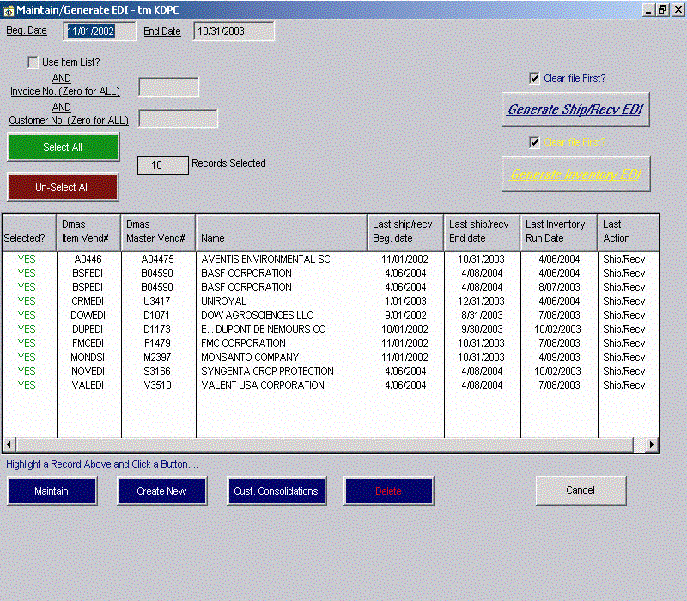The width and height of the screenshot is (687, 601).
Task: Click the End Date field
Action: coord(234,31)
